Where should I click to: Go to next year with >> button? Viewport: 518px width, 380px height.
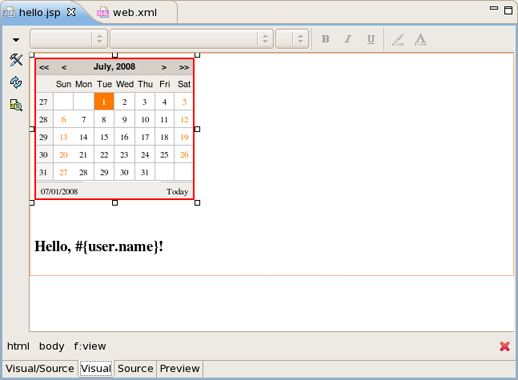pos(184,67)
